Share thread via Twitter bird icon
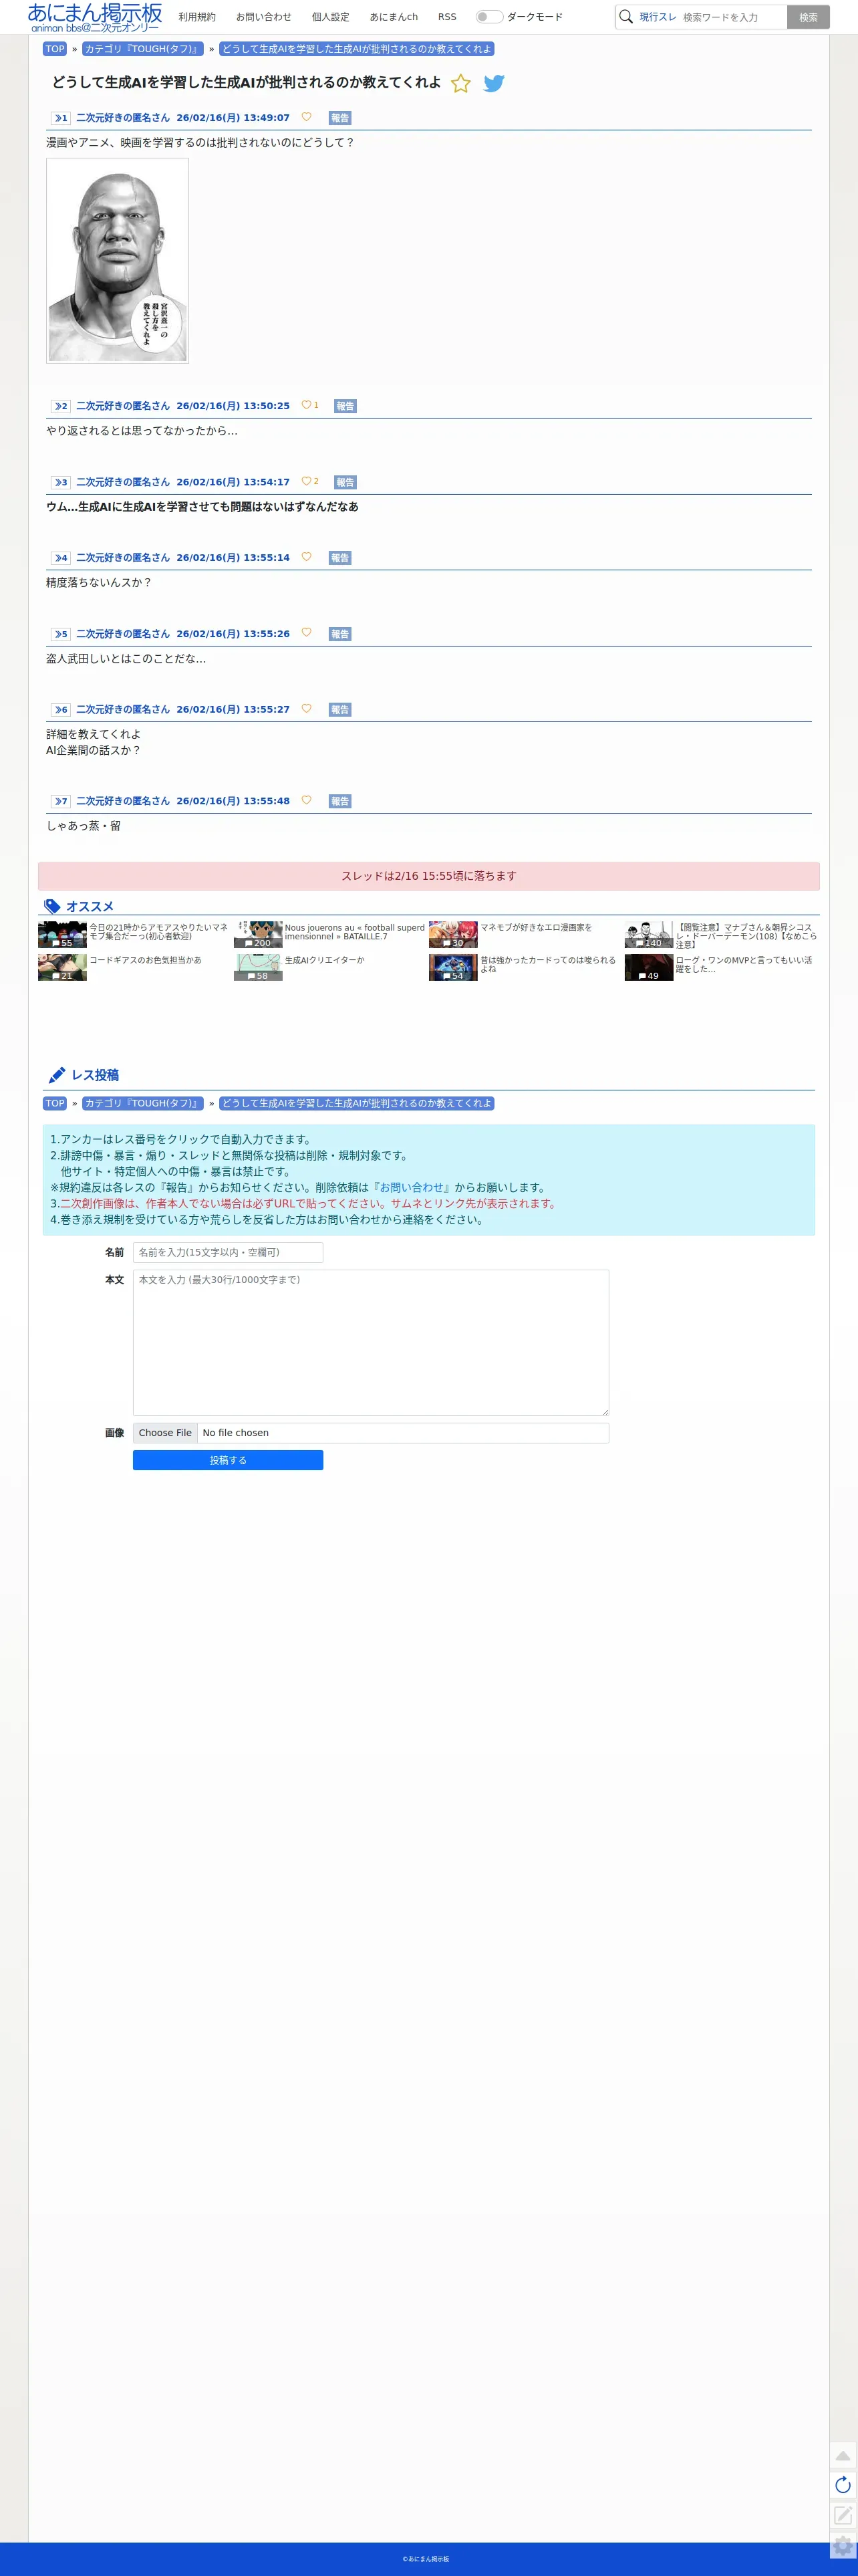The height and width of the screenshot is (2576, 858). coord(494,84)
